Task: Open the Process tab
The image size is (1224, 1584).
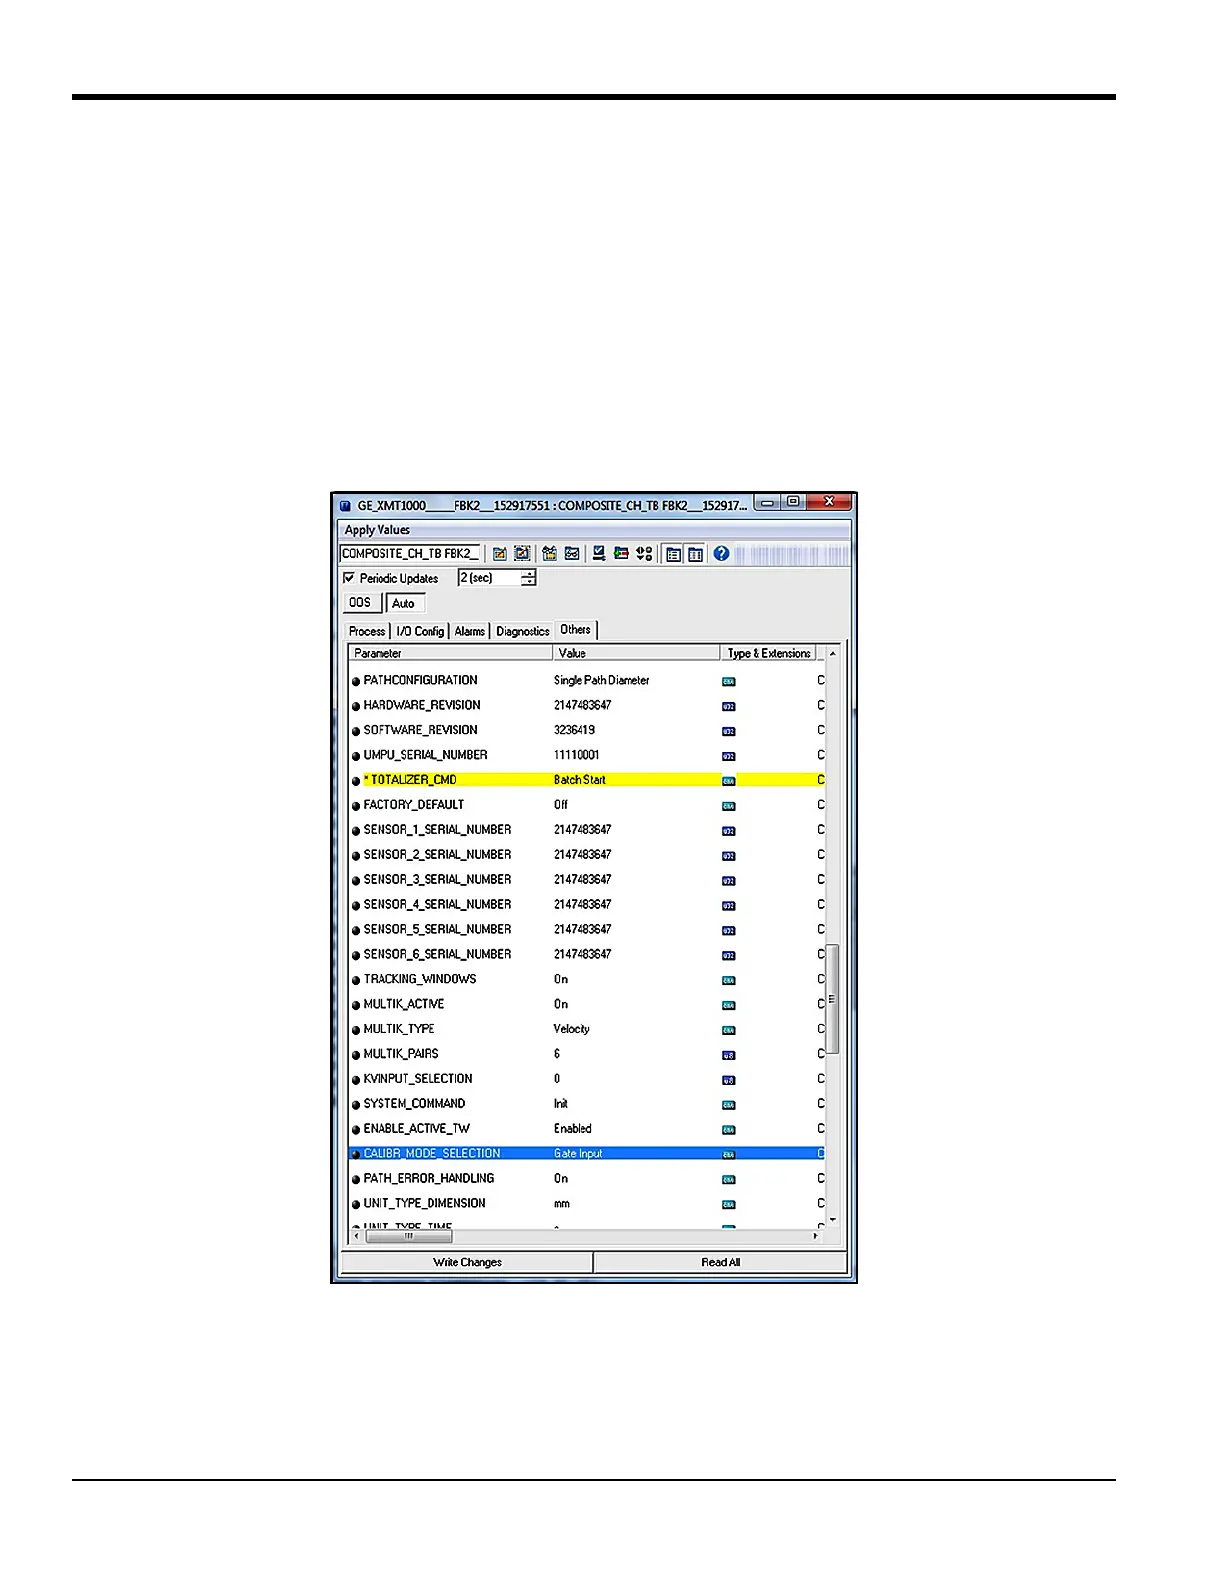Action: [367, 631]
